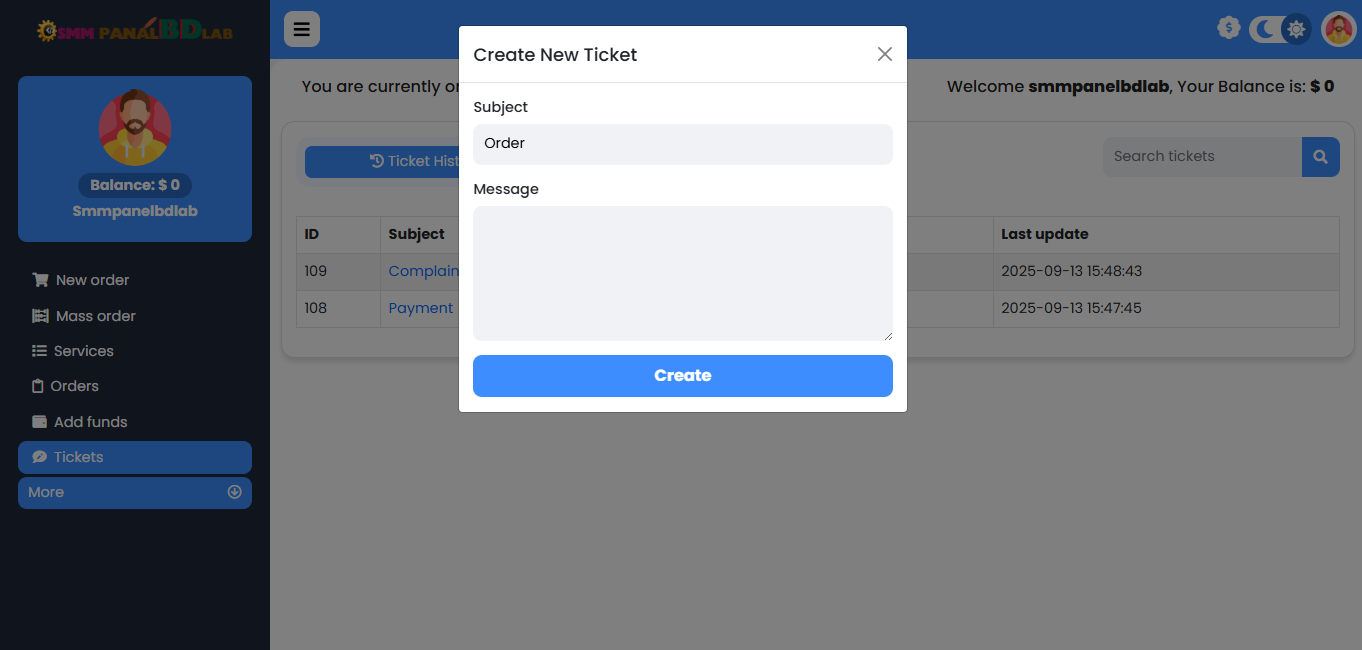Click the Mass order icon
1362x650 pixels.
pos(40,316)
